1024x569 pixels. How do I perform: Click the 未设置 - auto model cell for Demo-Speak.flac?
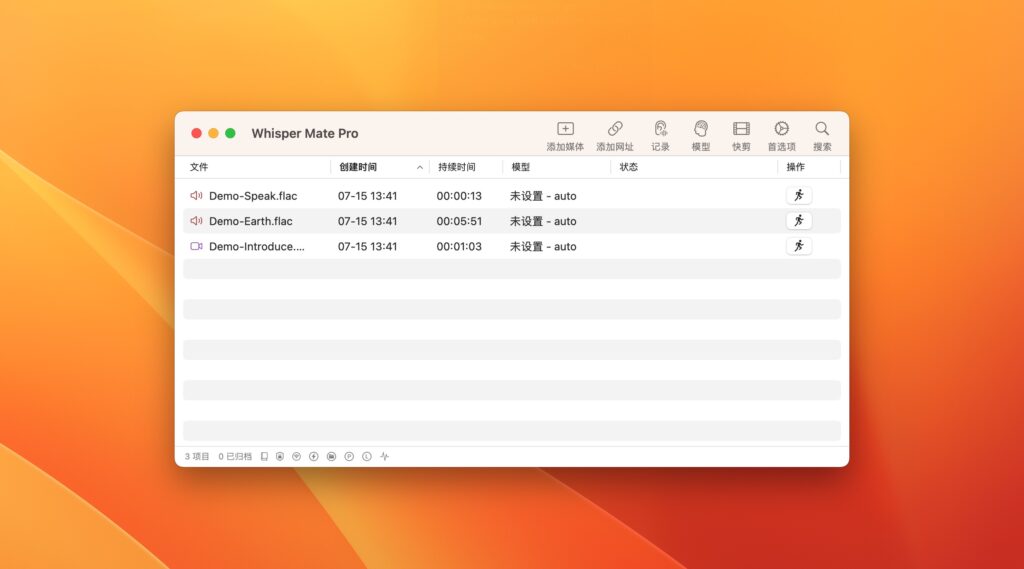click(543, 196)
